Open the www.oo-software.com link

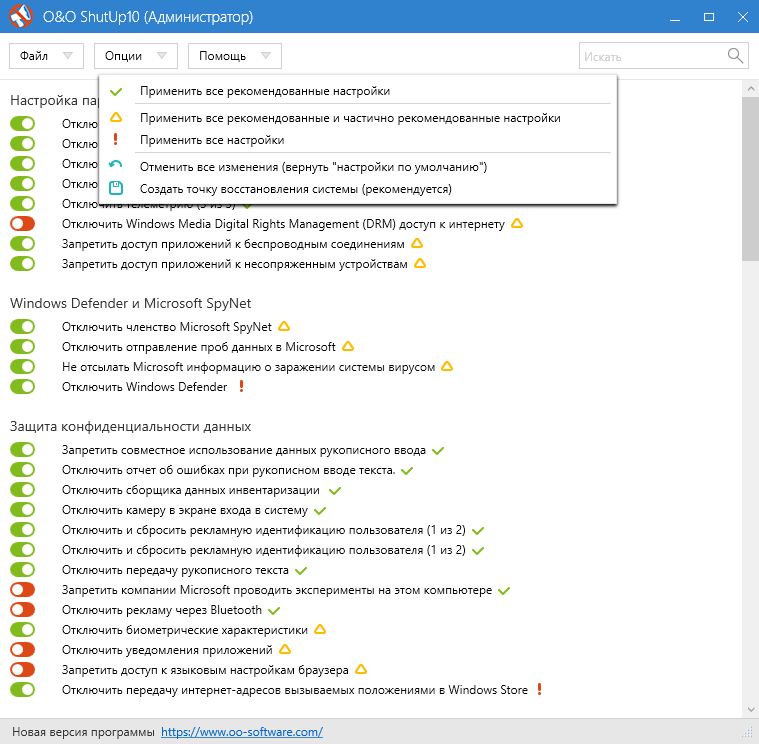coord(241,732)
